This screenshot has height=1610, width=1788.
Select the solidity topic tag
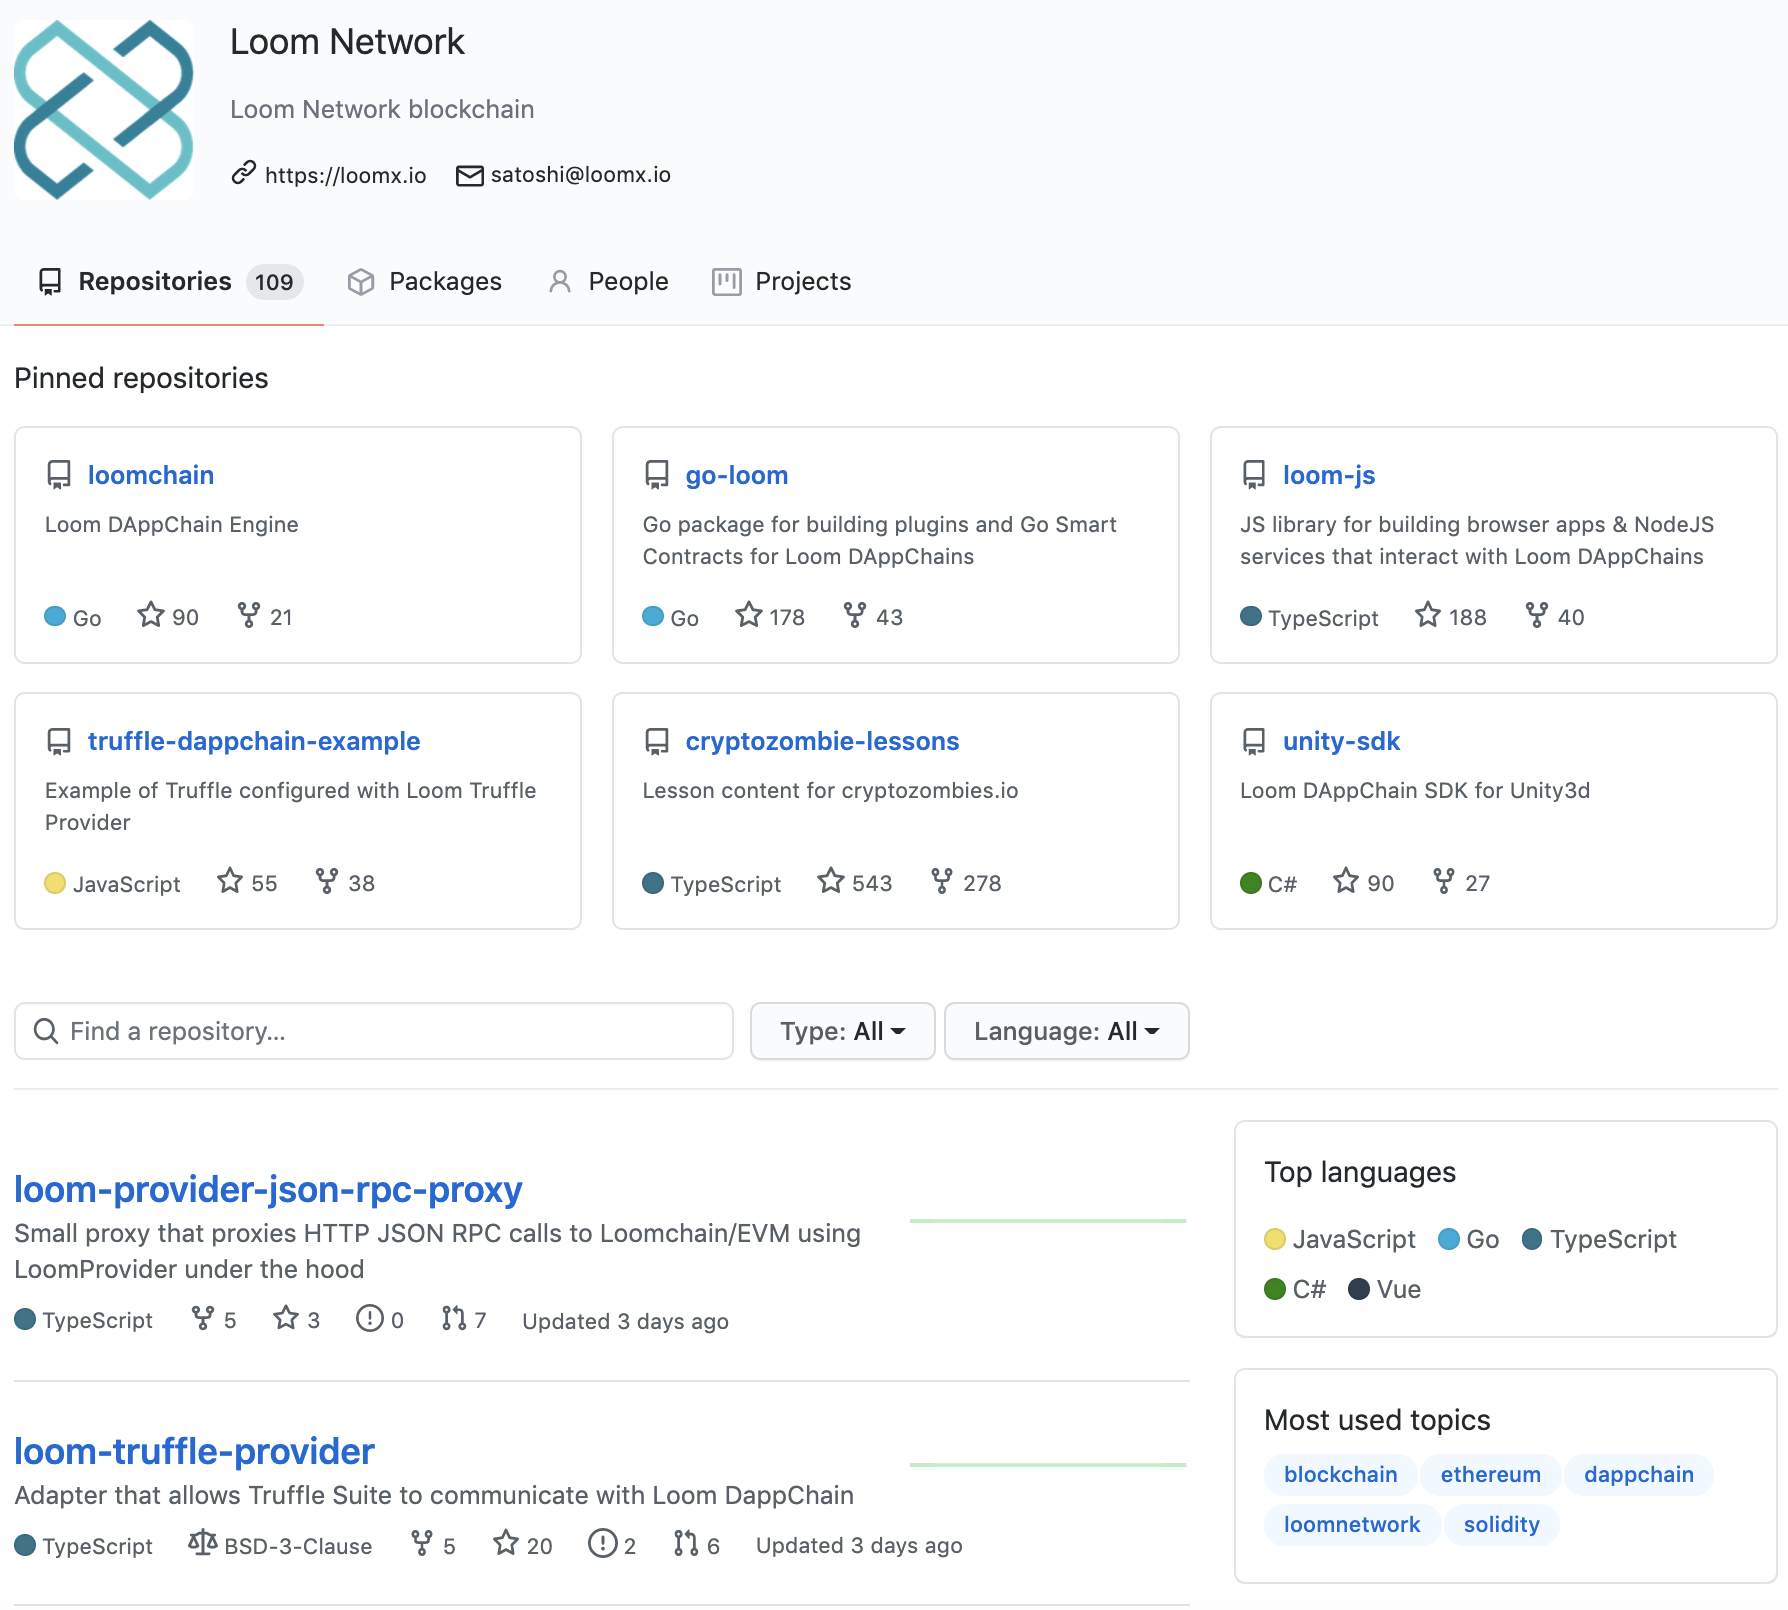pos(1501,1525)
